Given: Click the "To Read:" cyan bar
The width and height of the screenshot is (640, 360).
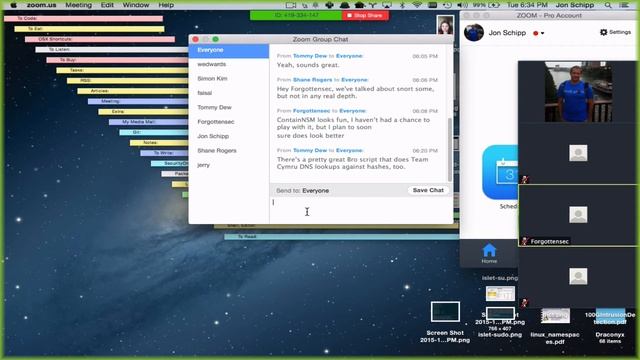Looking at the screenshot, I should point(341,237).
